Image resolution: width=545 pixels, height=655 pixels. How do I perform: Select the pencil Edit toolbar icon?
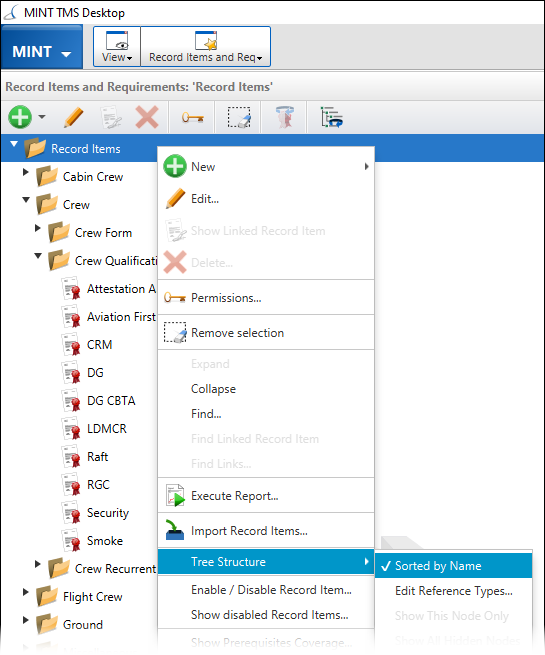(x=74, y=117)
